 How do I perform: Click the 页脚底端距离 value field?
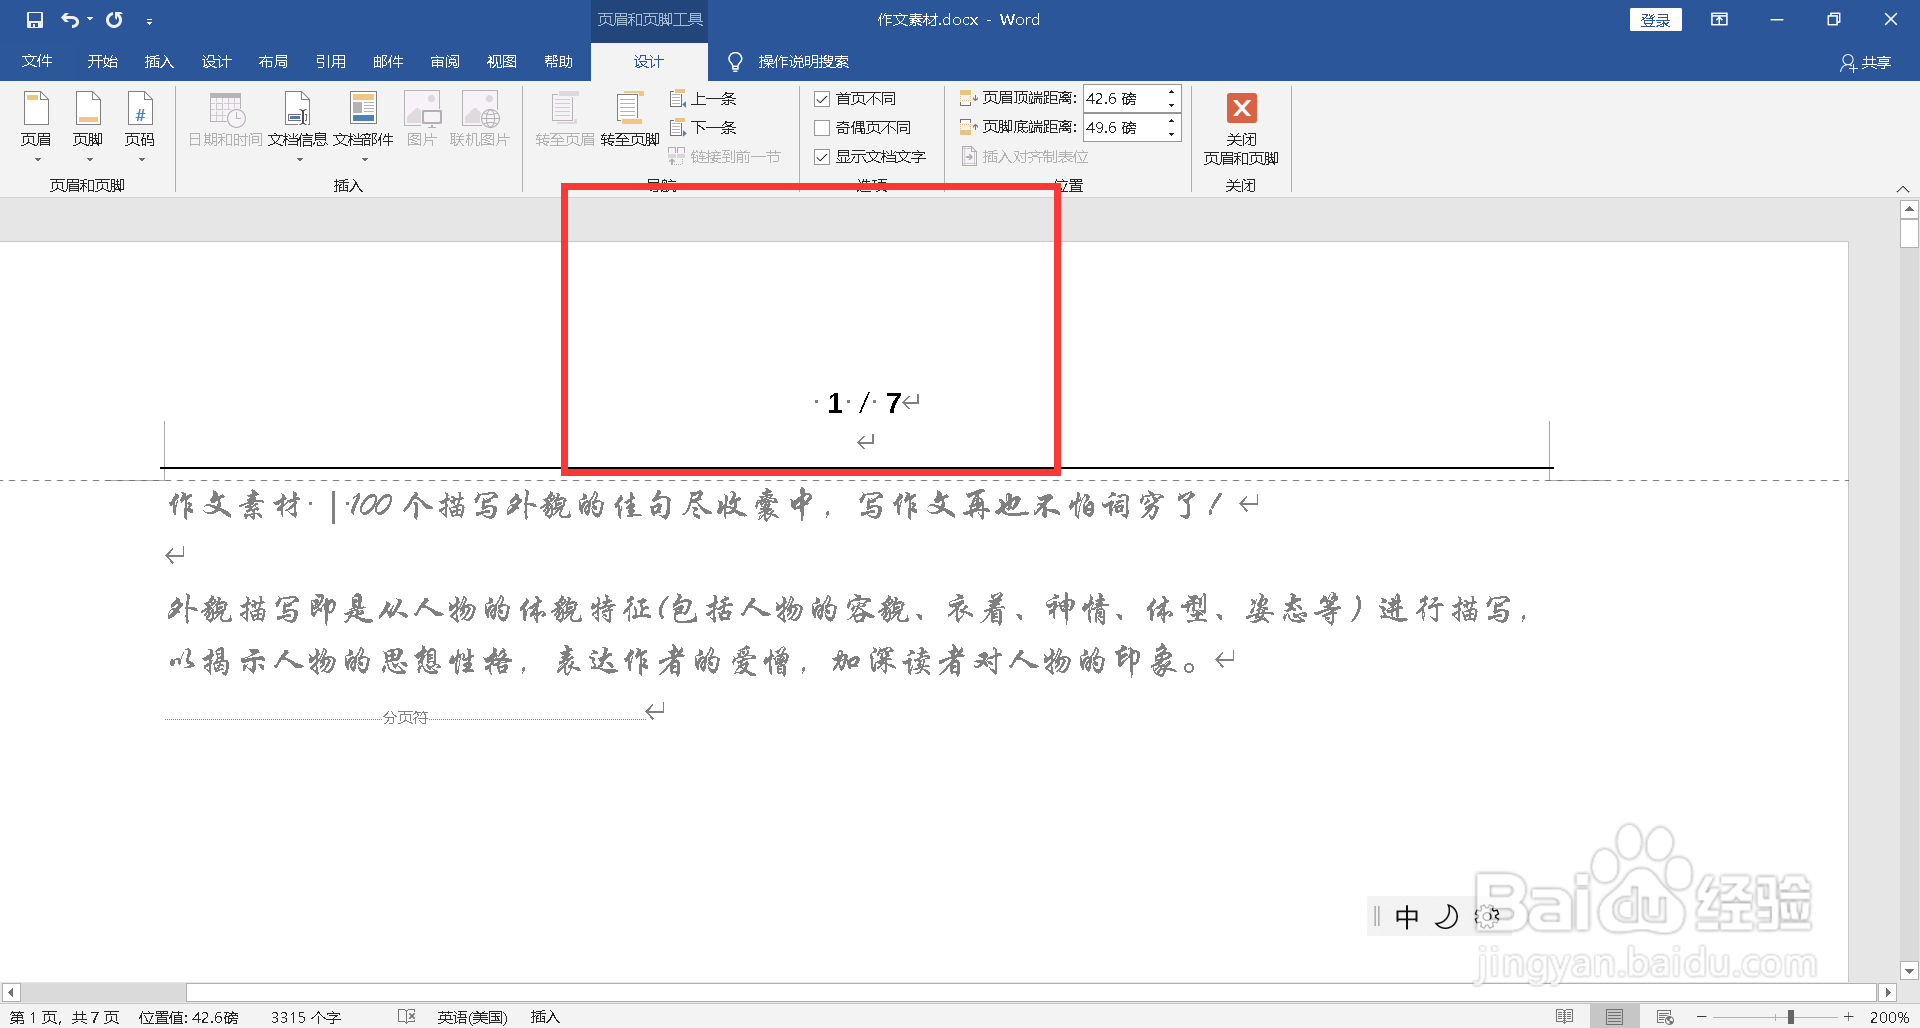(x=1123, y=128)
